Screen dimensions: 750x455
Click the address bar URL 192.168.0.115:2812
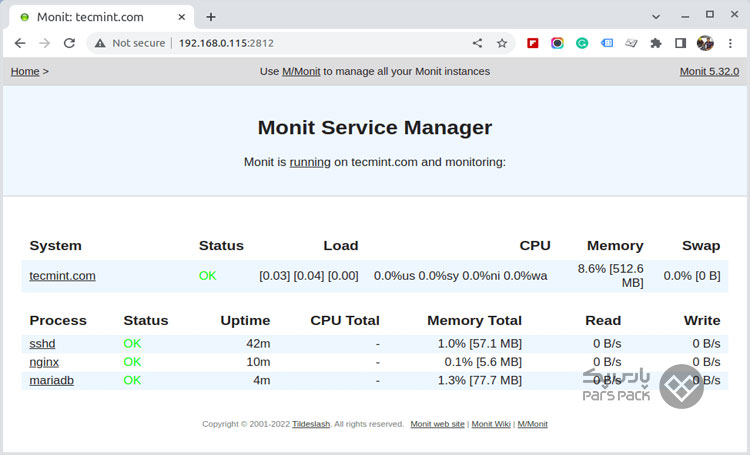[x=226, y=43]
